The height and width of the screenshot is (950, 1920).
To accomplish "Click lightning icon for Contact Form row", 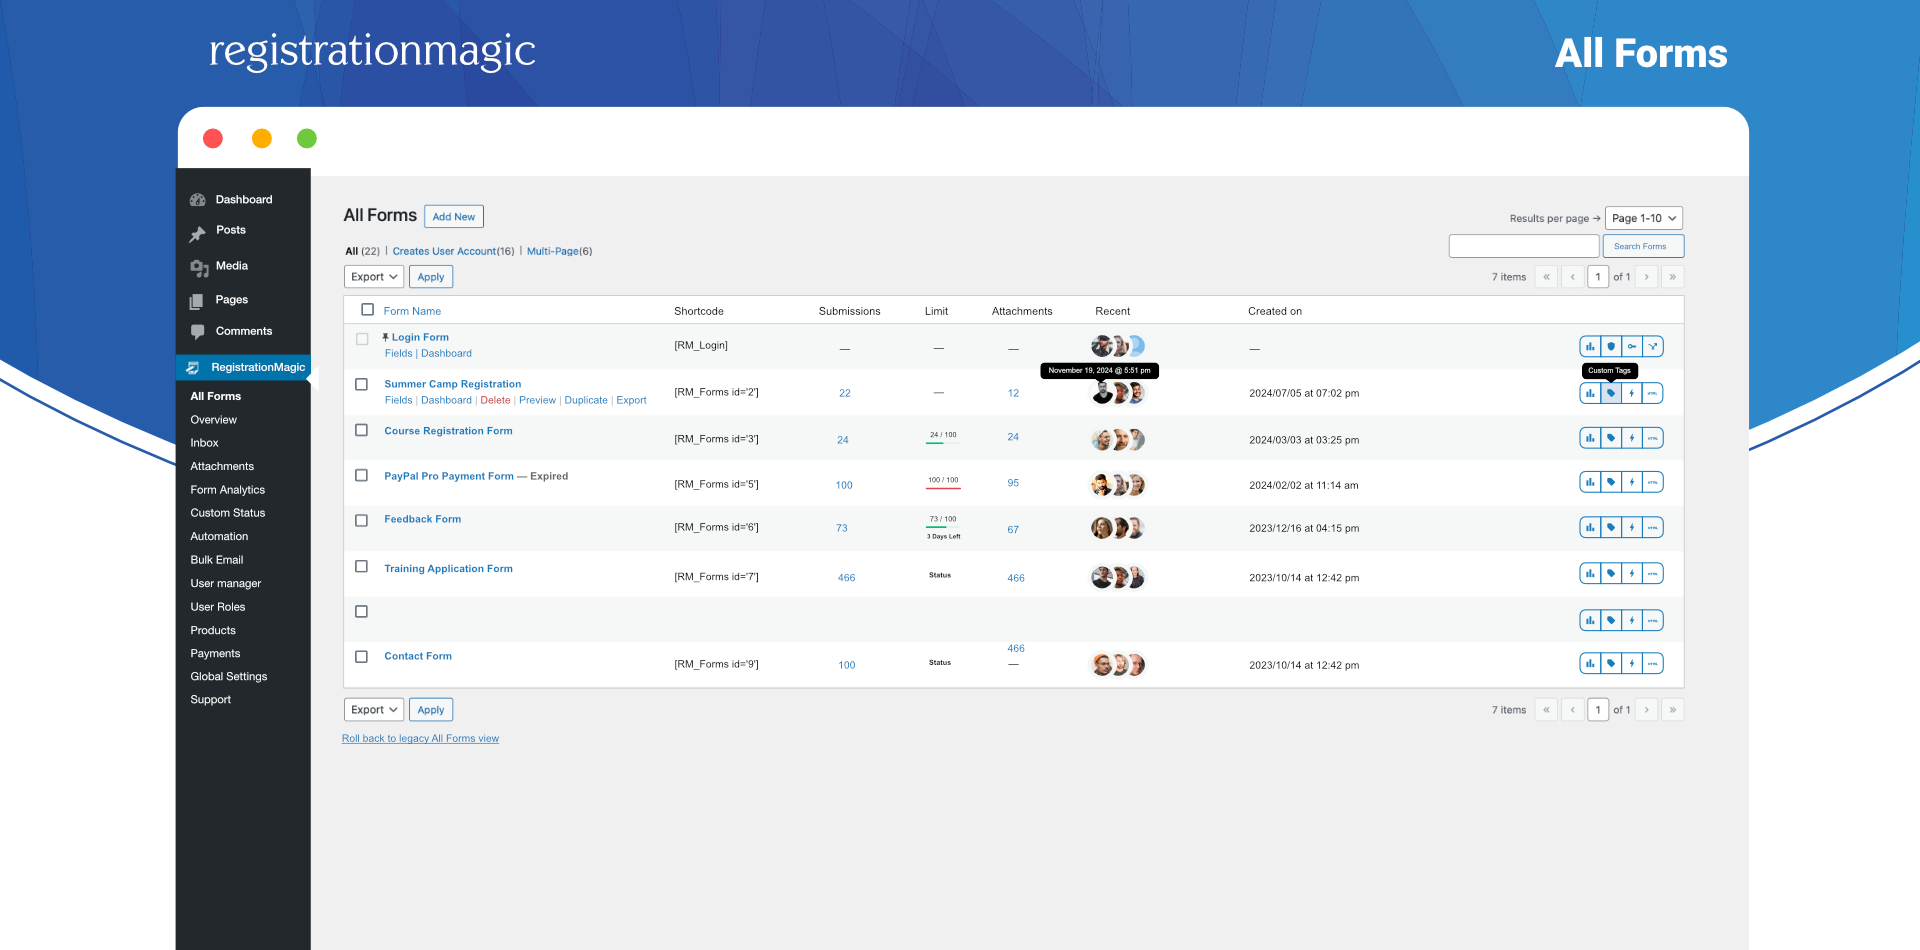I will 1632,663.
